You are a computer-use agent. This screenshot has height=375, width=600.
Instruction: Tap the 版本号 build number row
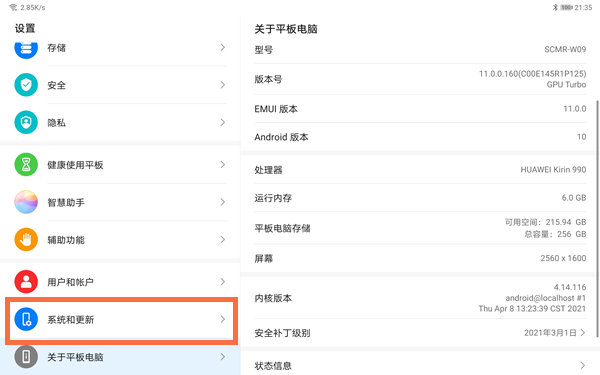420,79
